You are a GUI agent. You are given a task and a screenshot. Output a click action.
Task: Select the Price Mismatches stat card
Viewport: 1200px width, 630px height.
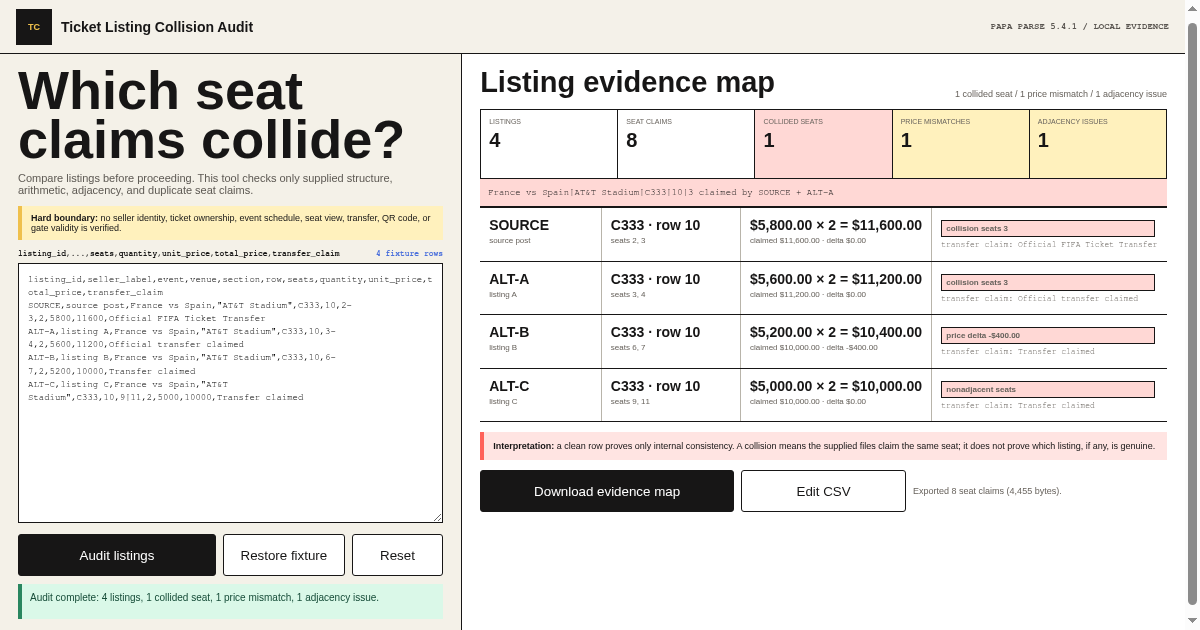(x=960, y=144)
